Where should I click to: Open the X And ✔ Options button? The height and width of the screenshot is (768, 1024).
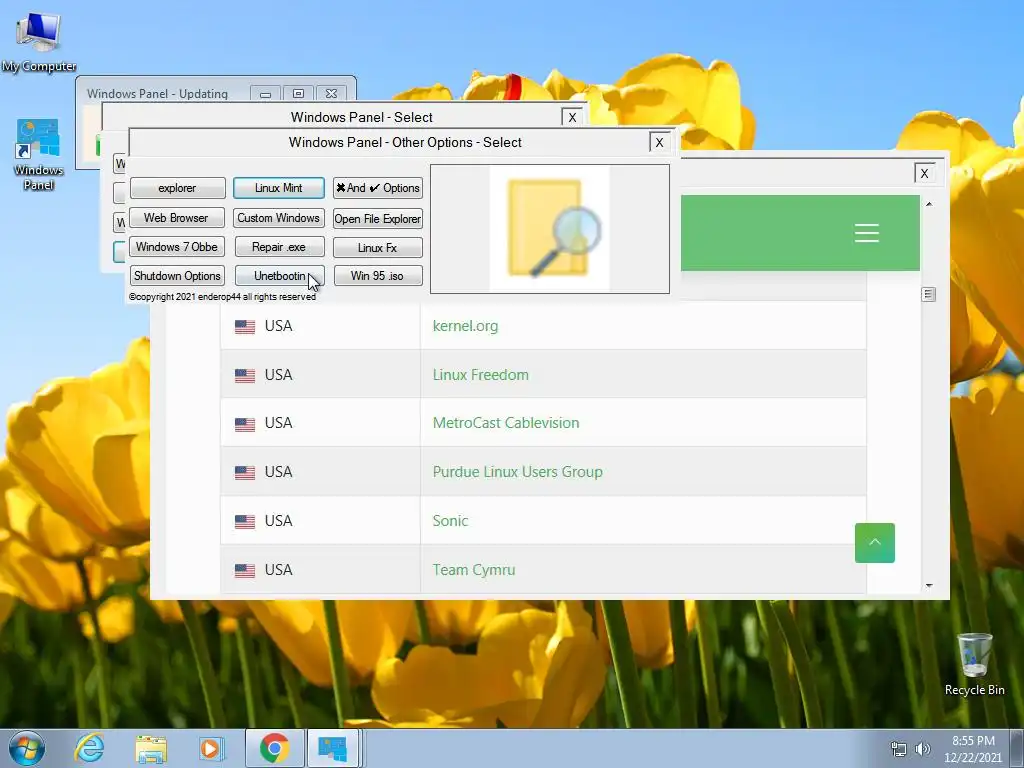[x=378, y=188]
